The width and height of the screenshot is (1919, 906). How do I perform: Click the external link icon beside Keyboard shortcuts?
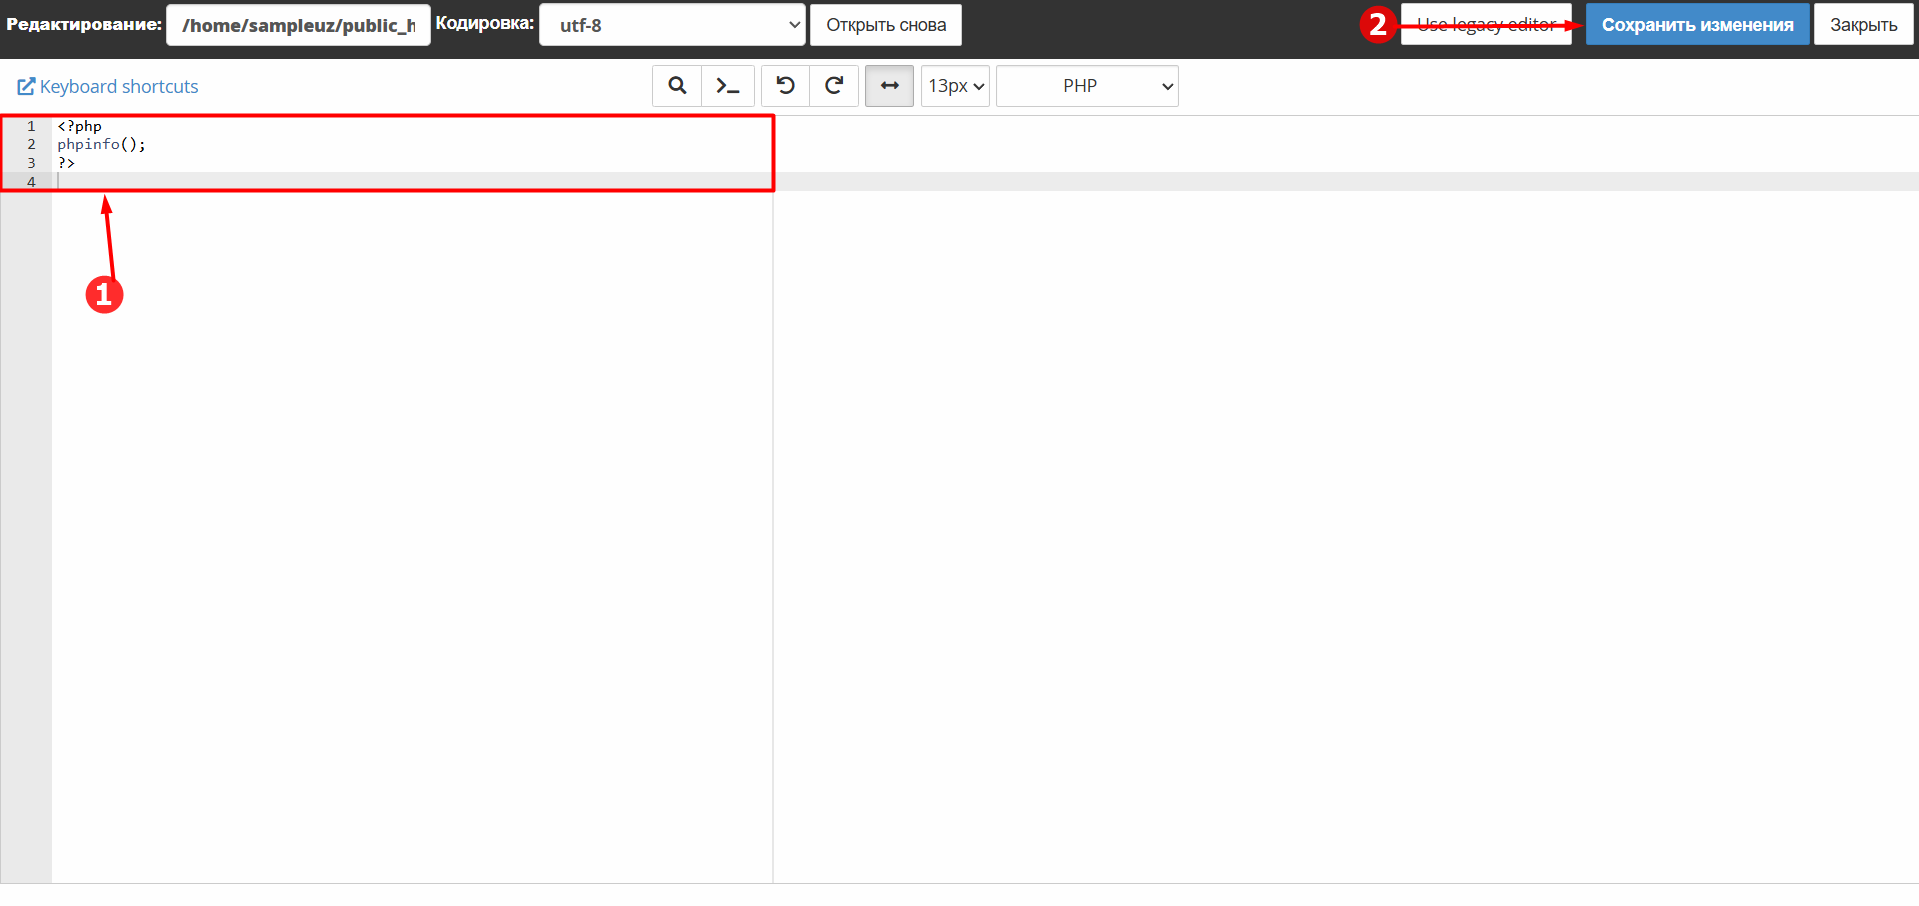[26, 87]
